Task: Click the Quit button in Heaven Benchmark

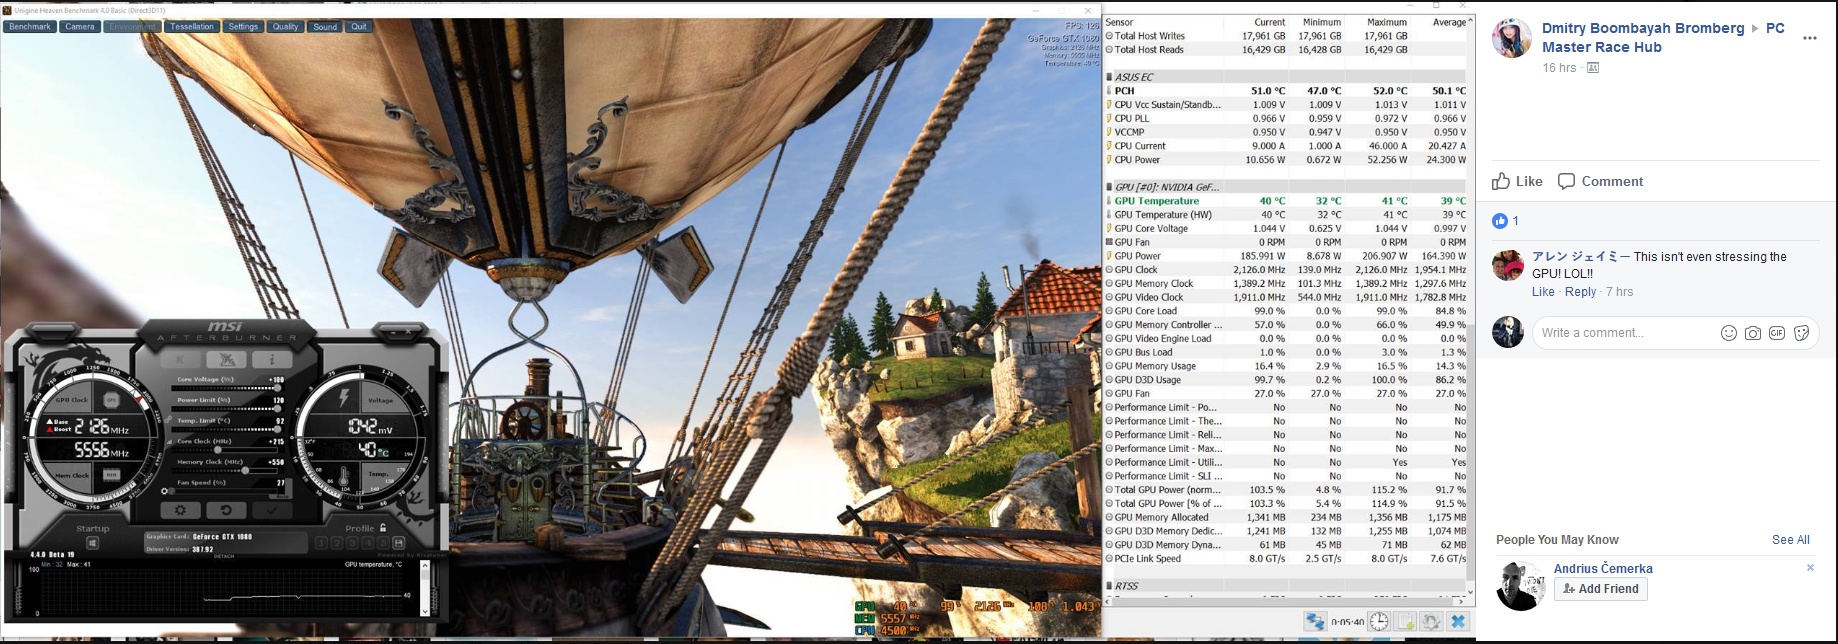Action: pyautogui.click(x=359, y=27)
